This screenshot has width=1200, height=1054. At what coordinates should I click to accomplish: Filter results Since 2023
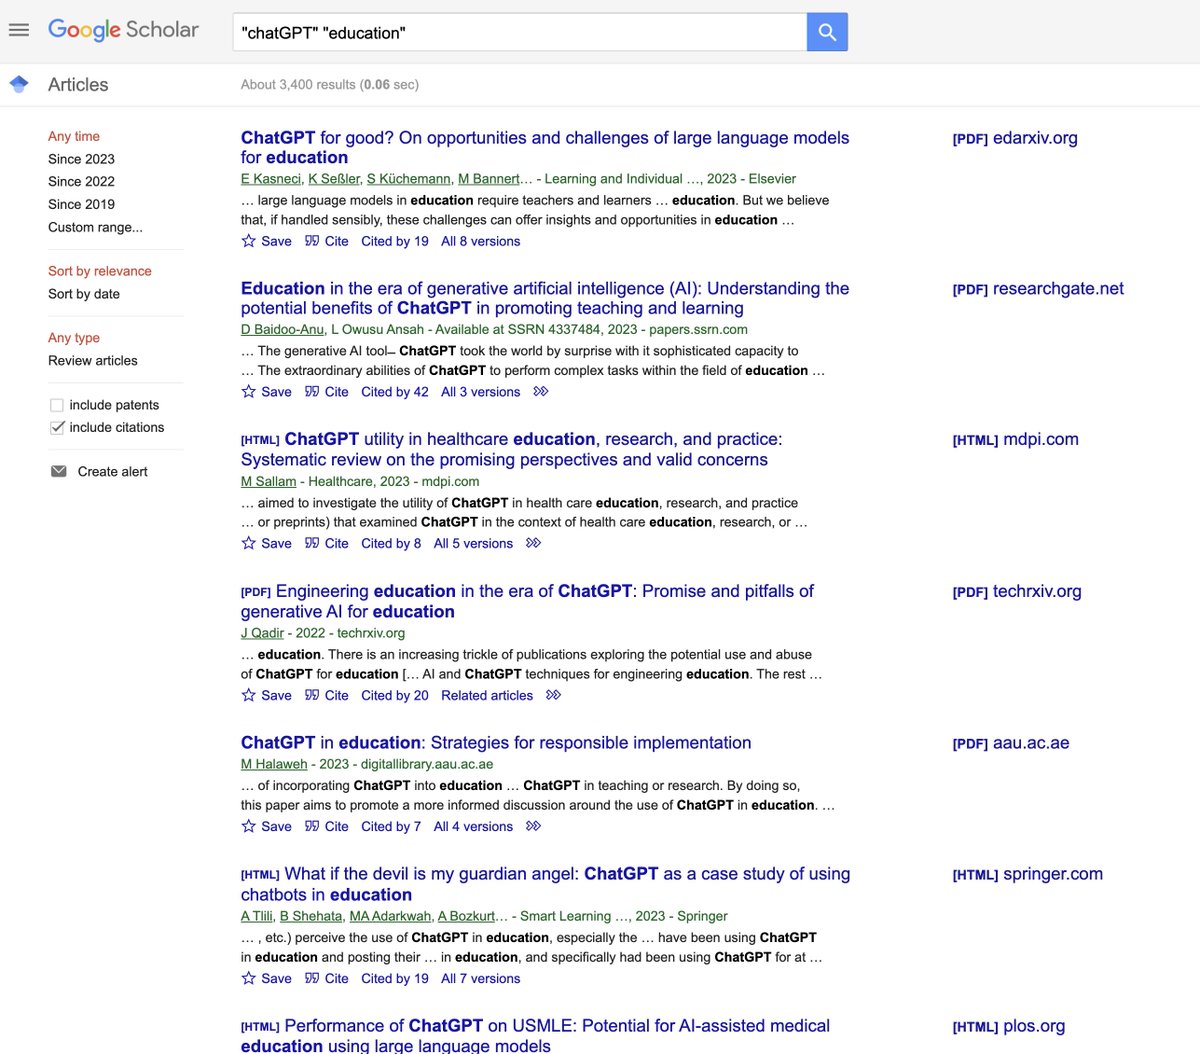click(81, 159)
